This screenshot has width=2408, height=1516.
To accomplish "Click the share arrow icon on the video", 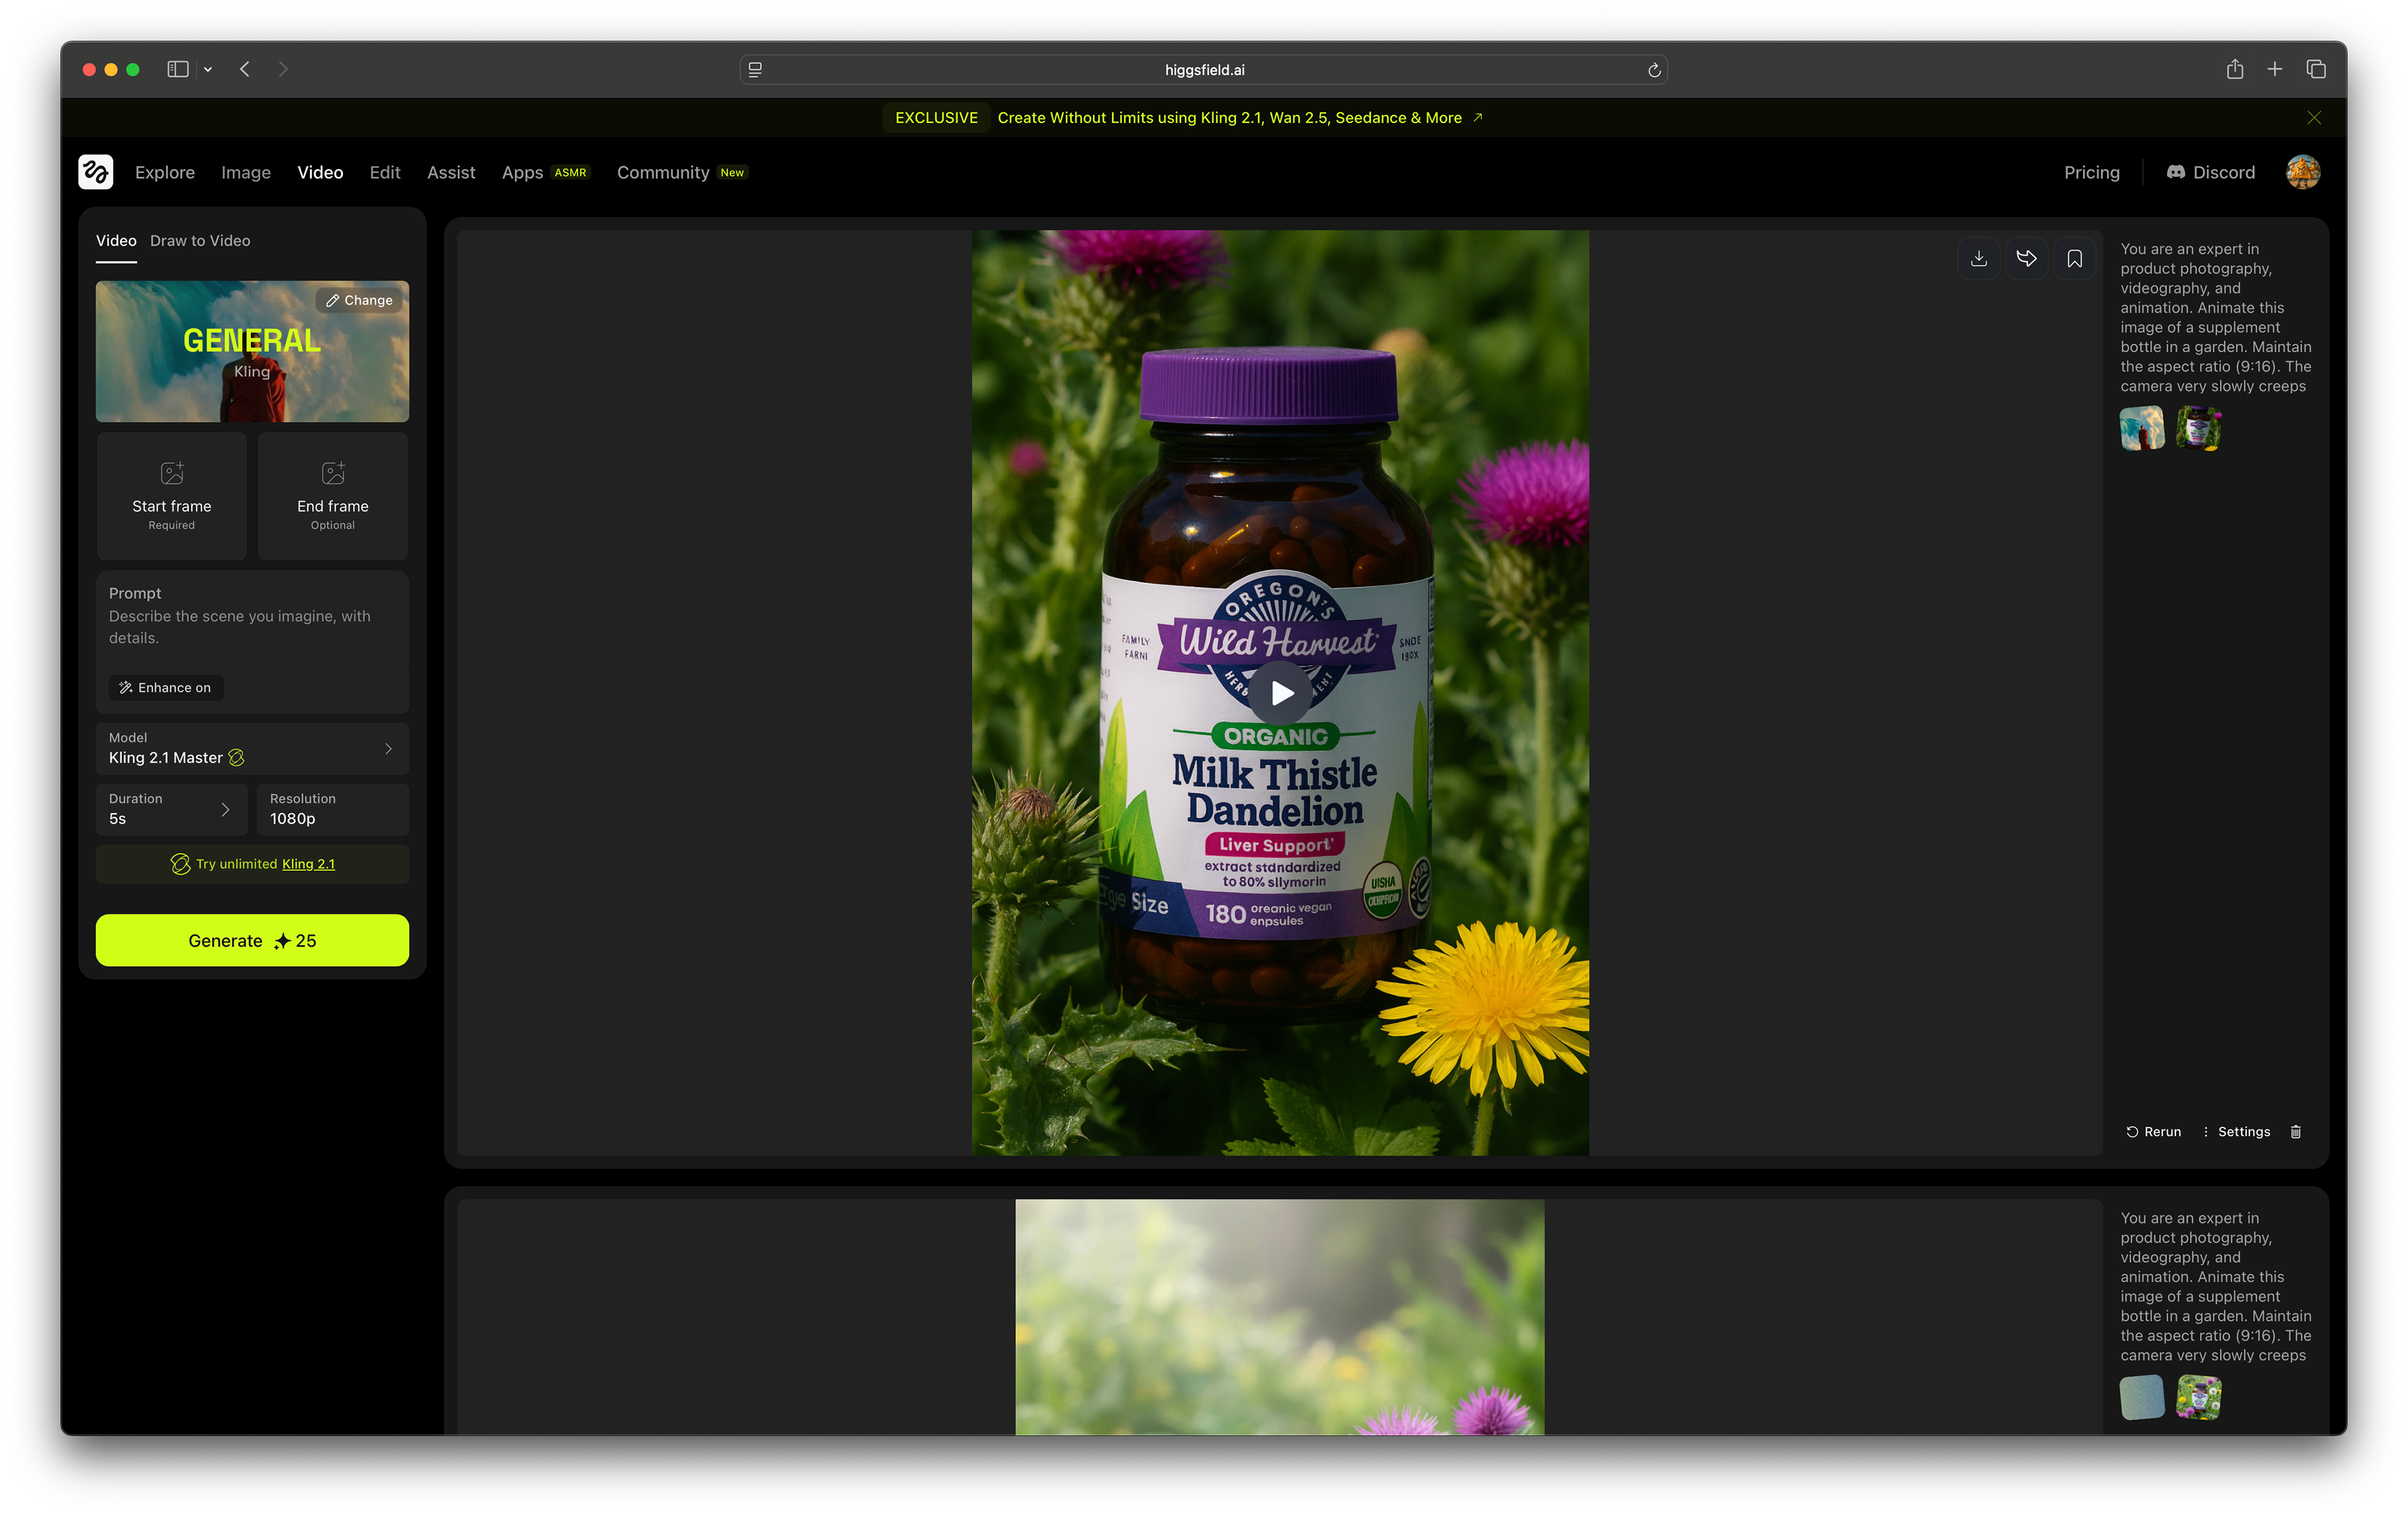I will click(x=2026, y=259).
